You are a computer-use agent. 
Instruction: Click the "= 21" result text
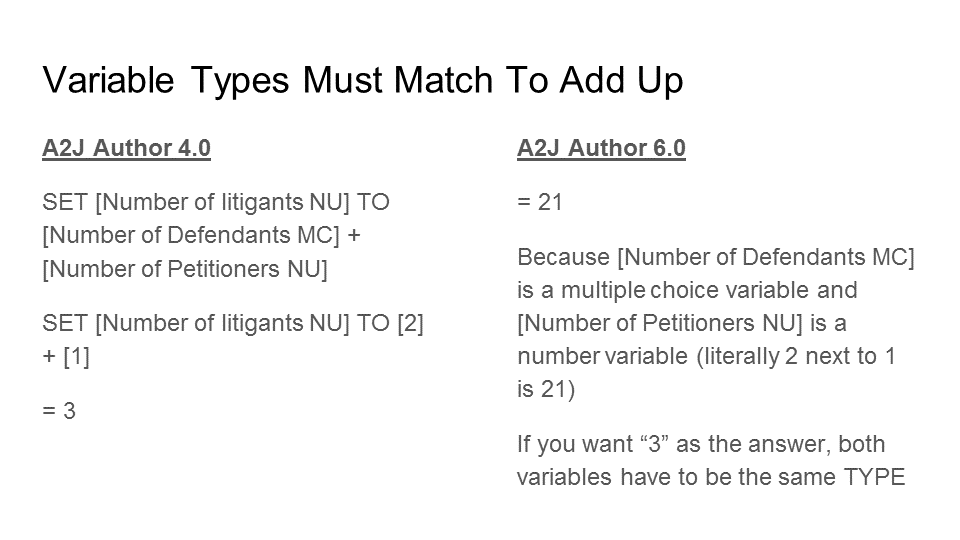pos(540,202)
